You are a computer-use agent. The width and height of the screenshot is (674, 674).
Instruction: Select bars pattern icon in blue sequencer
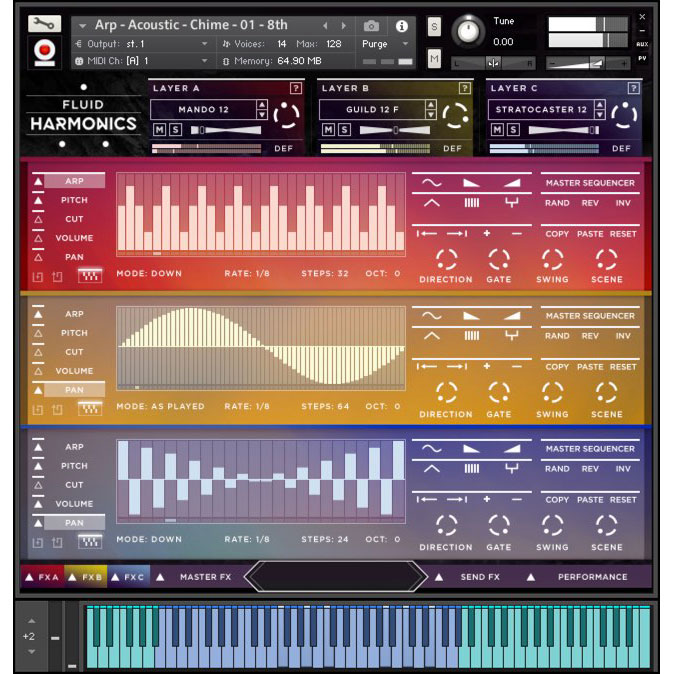point(472,469)
